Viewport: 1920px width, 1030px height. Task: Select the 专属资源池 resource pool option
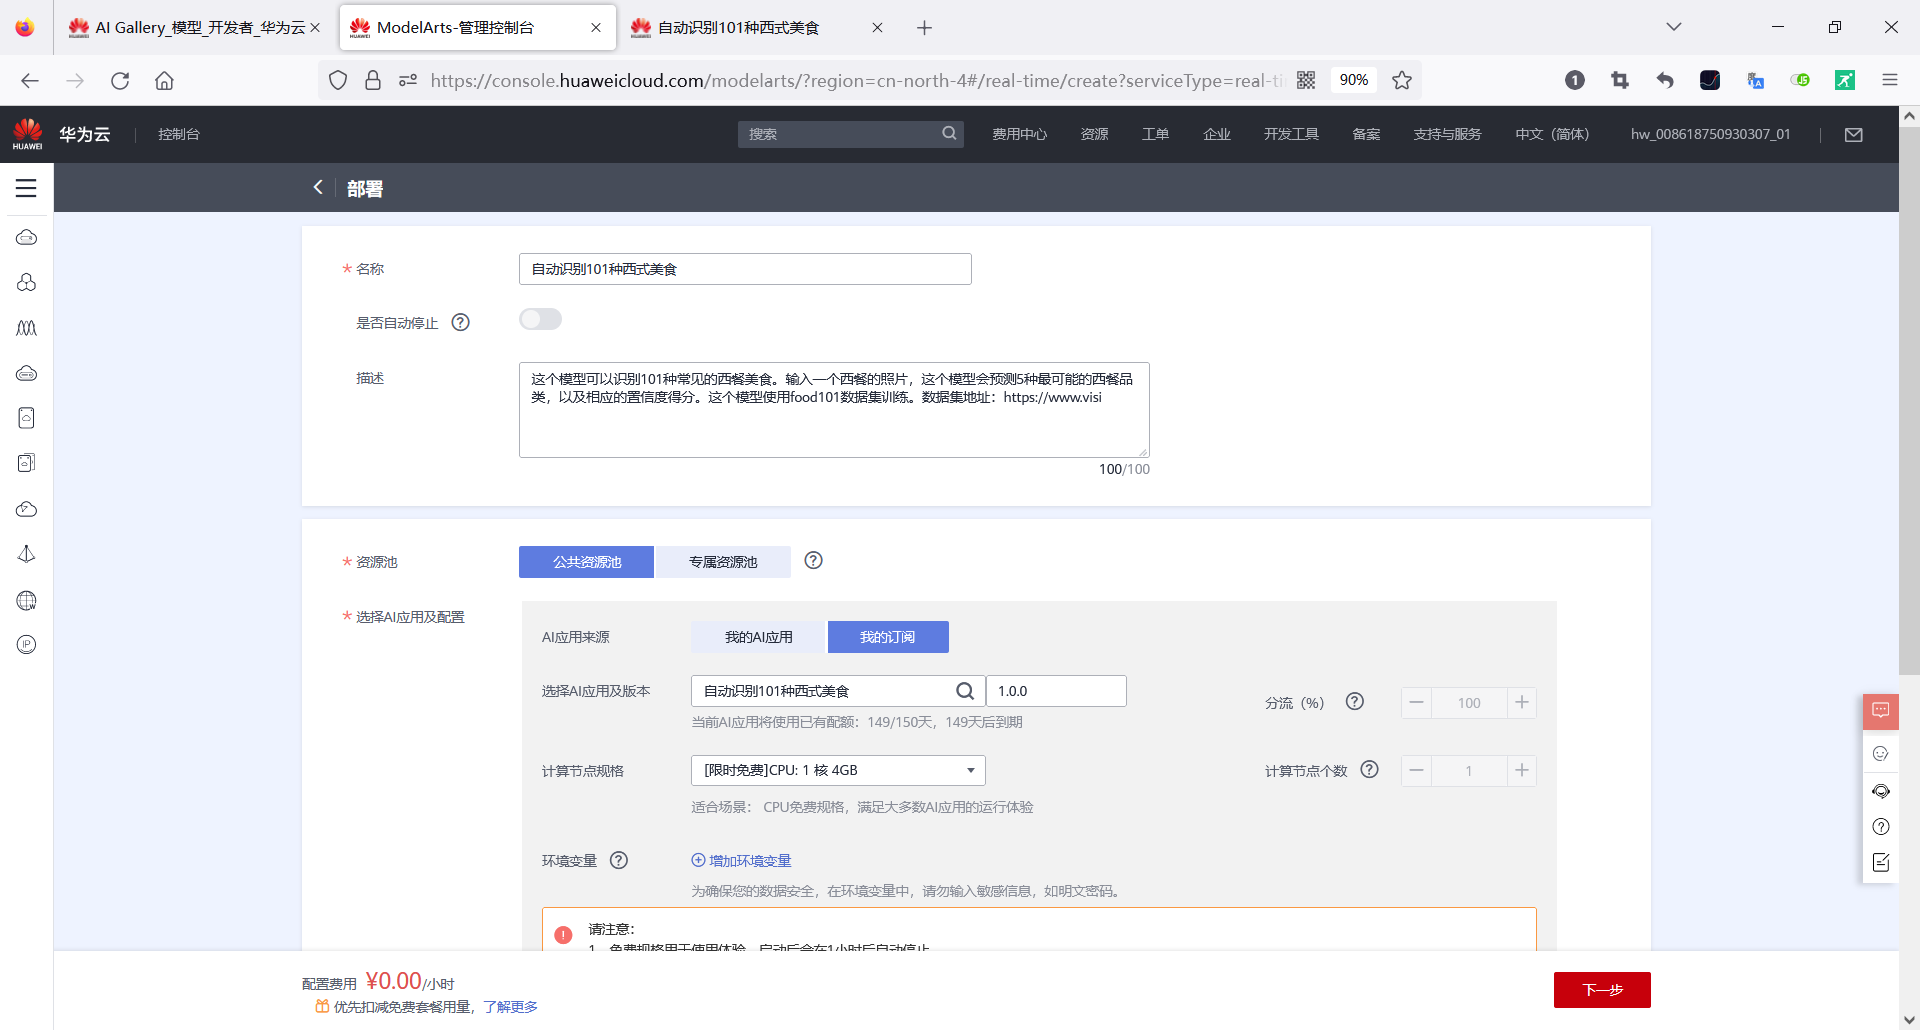(723, 561)
